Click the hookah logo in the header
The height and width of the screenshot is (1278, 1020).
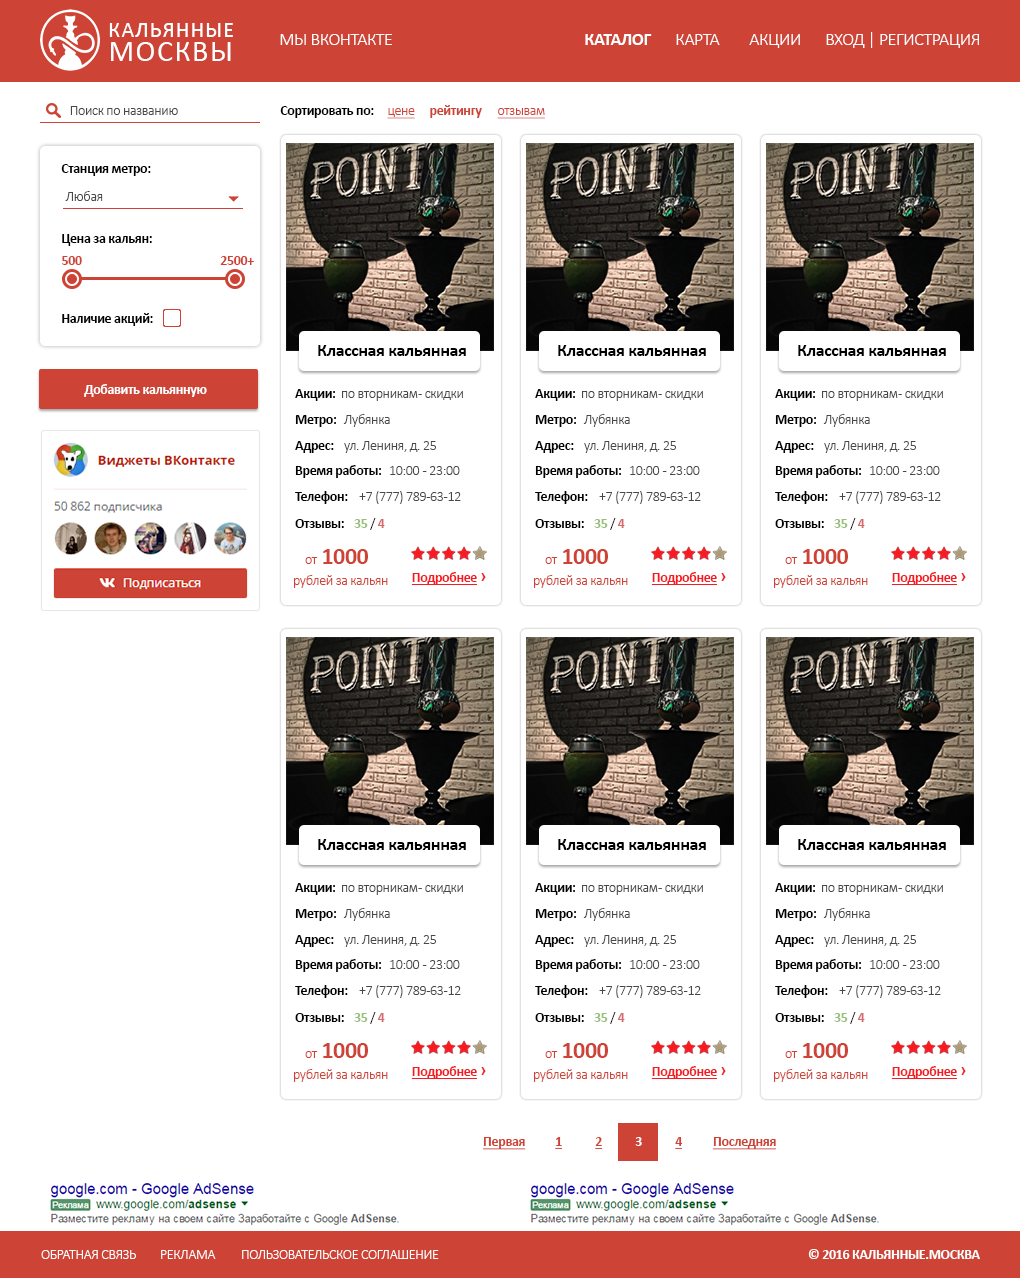(70, 40)
